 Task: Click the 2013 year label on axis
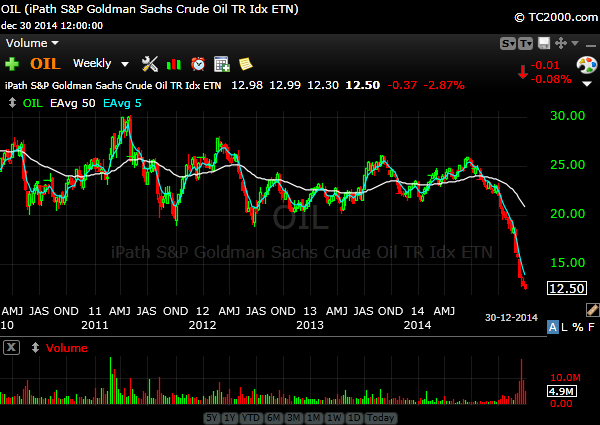click(x=310, y=325)
